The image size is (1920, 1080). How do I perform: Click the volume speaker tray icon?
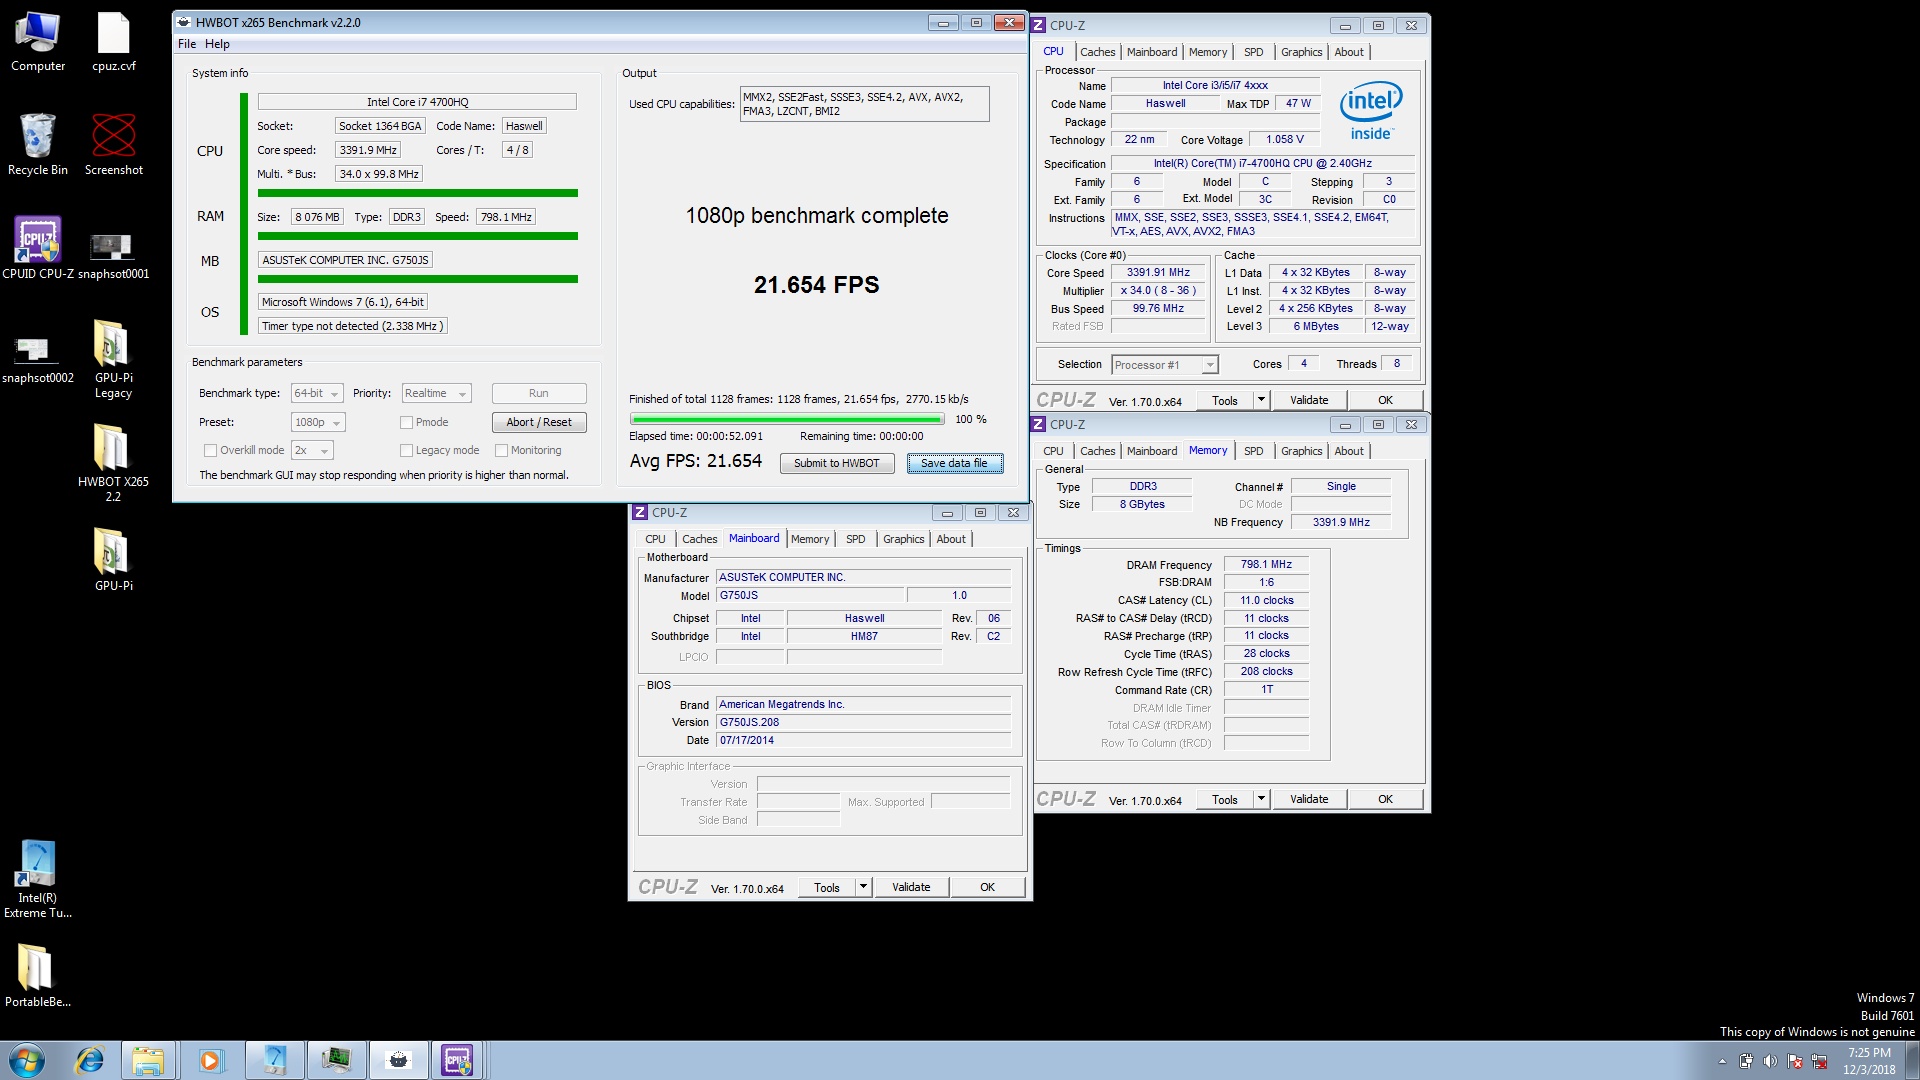[1770, 1061]
